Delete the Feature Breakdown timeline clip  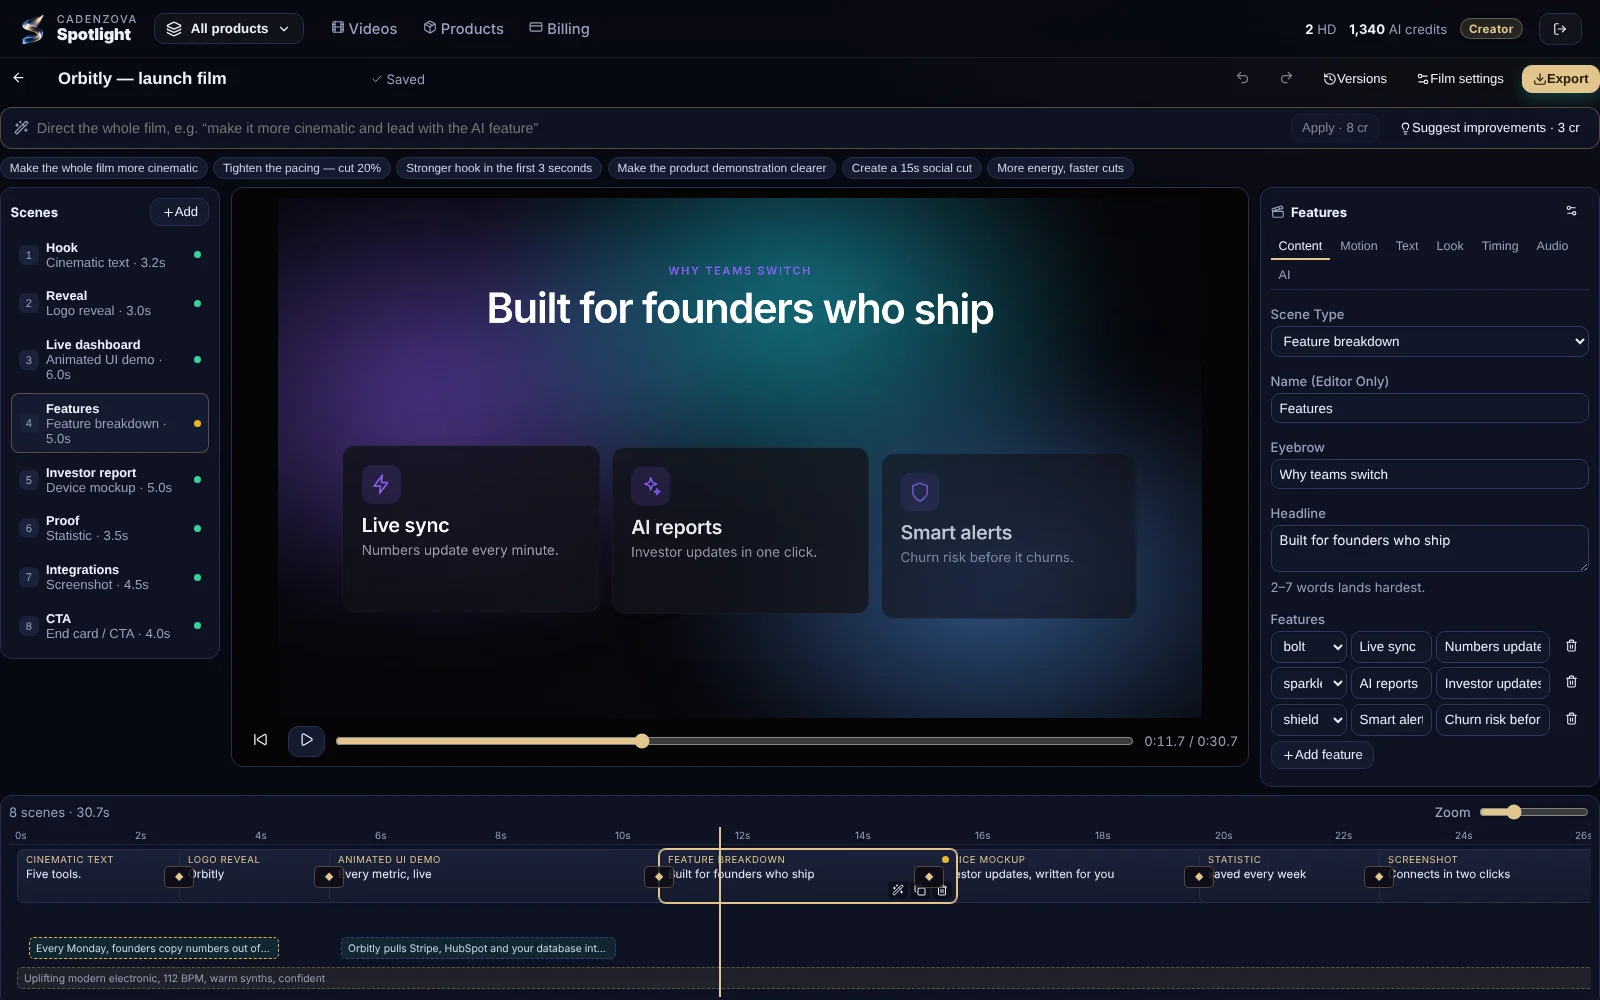[942, 890]
